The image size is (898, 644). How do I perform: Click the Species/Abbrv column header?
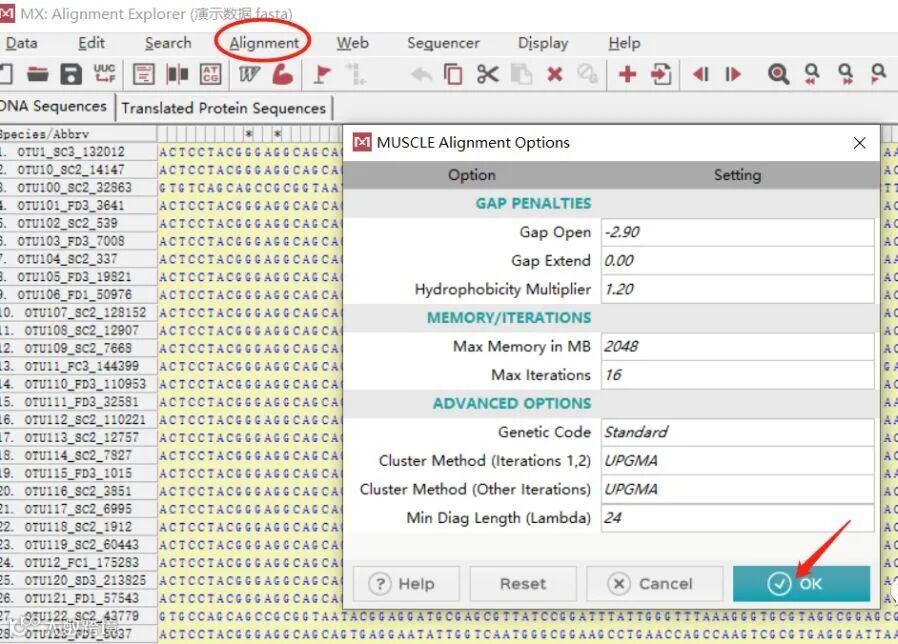click(x=78, y=134)
